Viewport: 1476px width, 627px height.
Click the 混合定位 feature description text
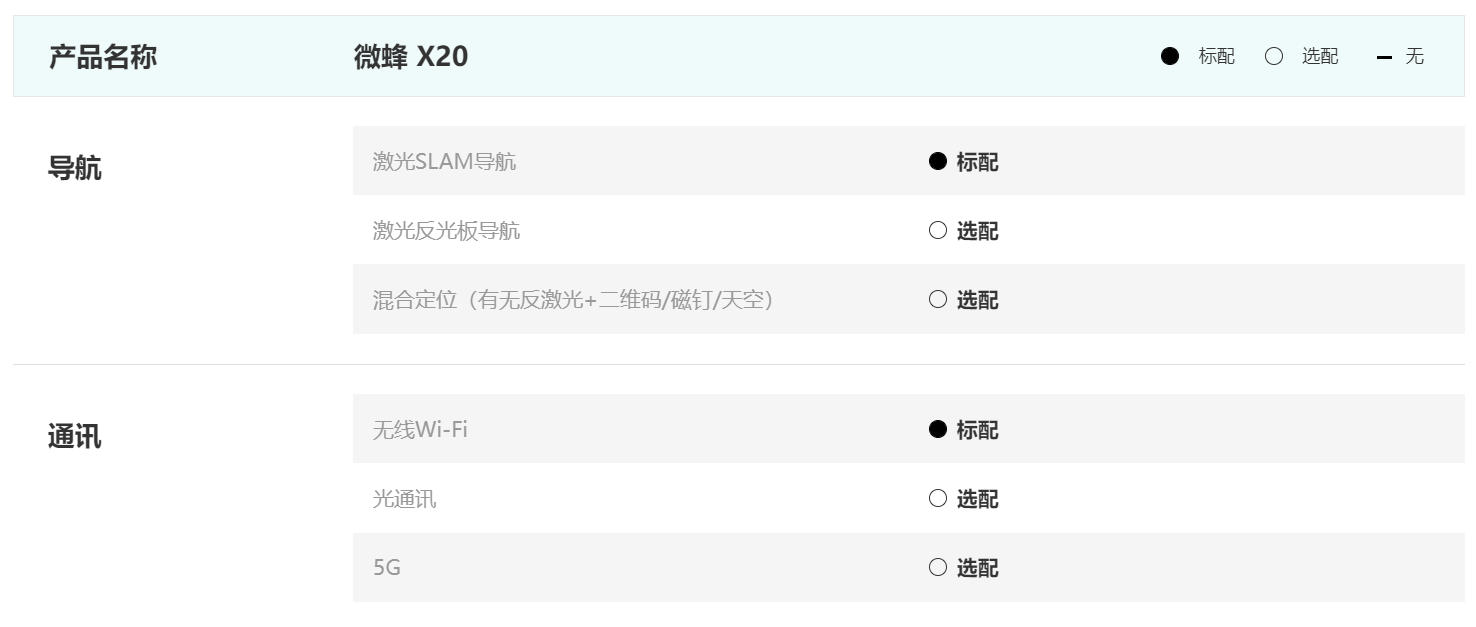(x=573, y=299)
